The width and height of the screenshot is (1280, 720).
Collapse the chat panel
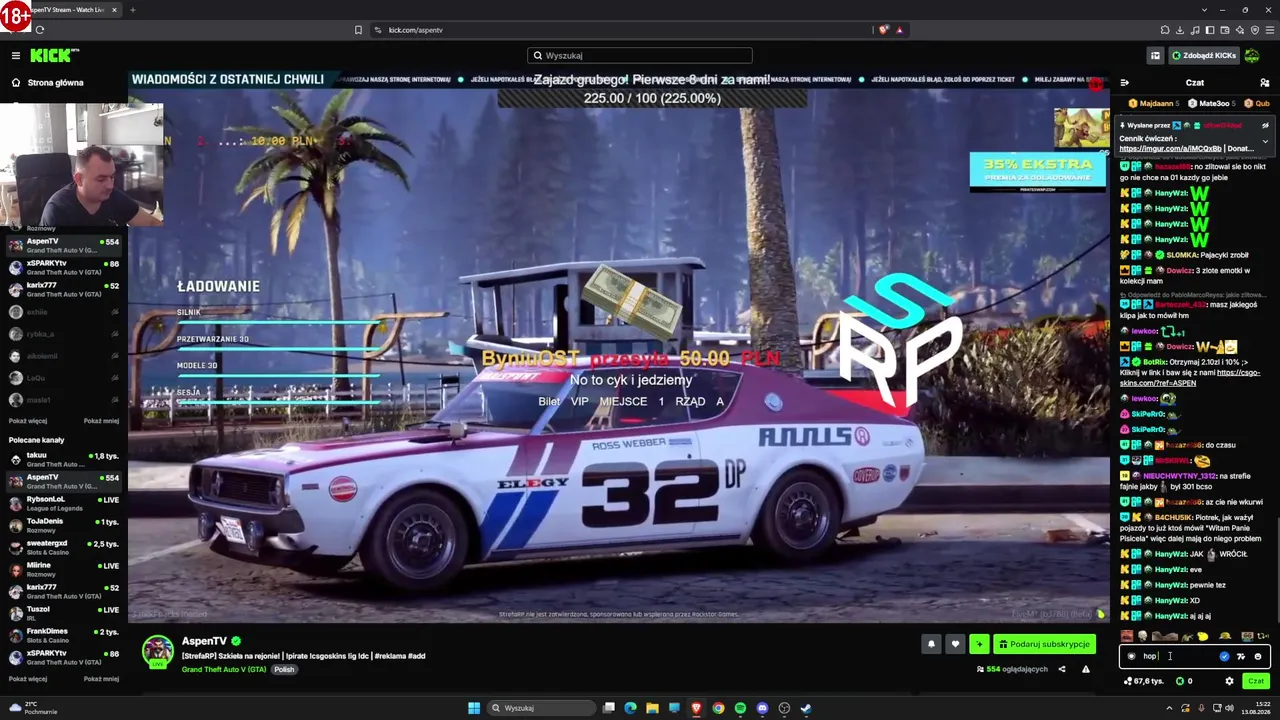point(1124,83)
